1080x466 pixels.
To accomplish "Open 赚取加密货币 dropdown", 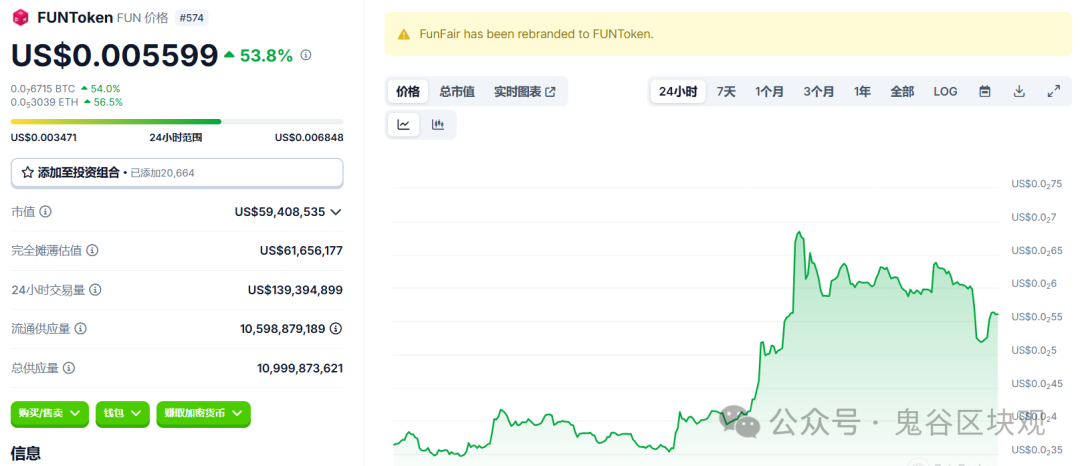I will (203, 414).
